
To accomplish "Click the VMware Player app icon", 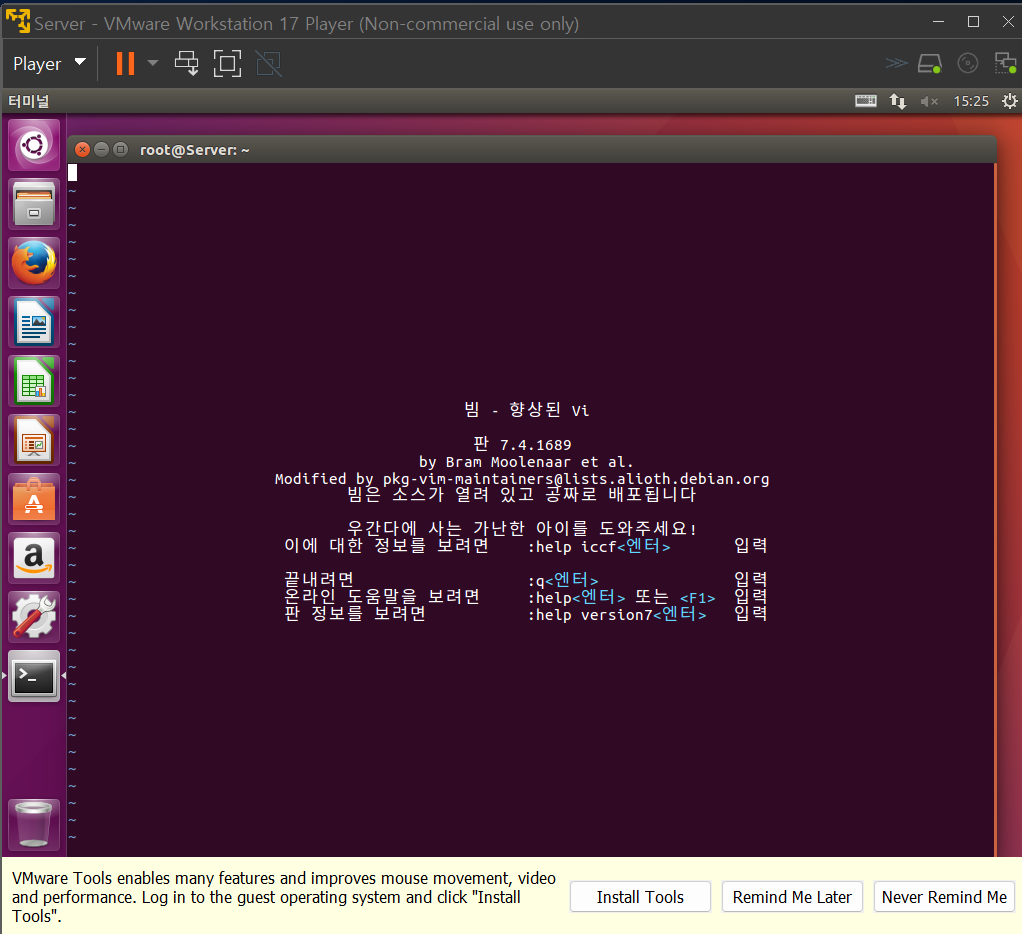I will click(18, 22).
